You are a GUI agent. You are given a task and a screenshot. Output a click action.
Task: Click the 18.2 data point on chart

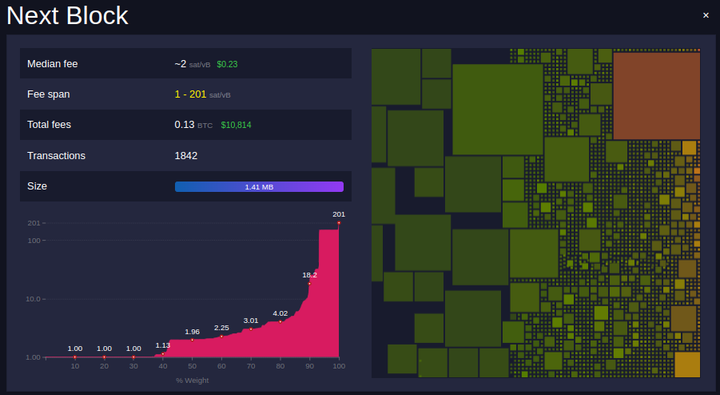coord(309,283)
